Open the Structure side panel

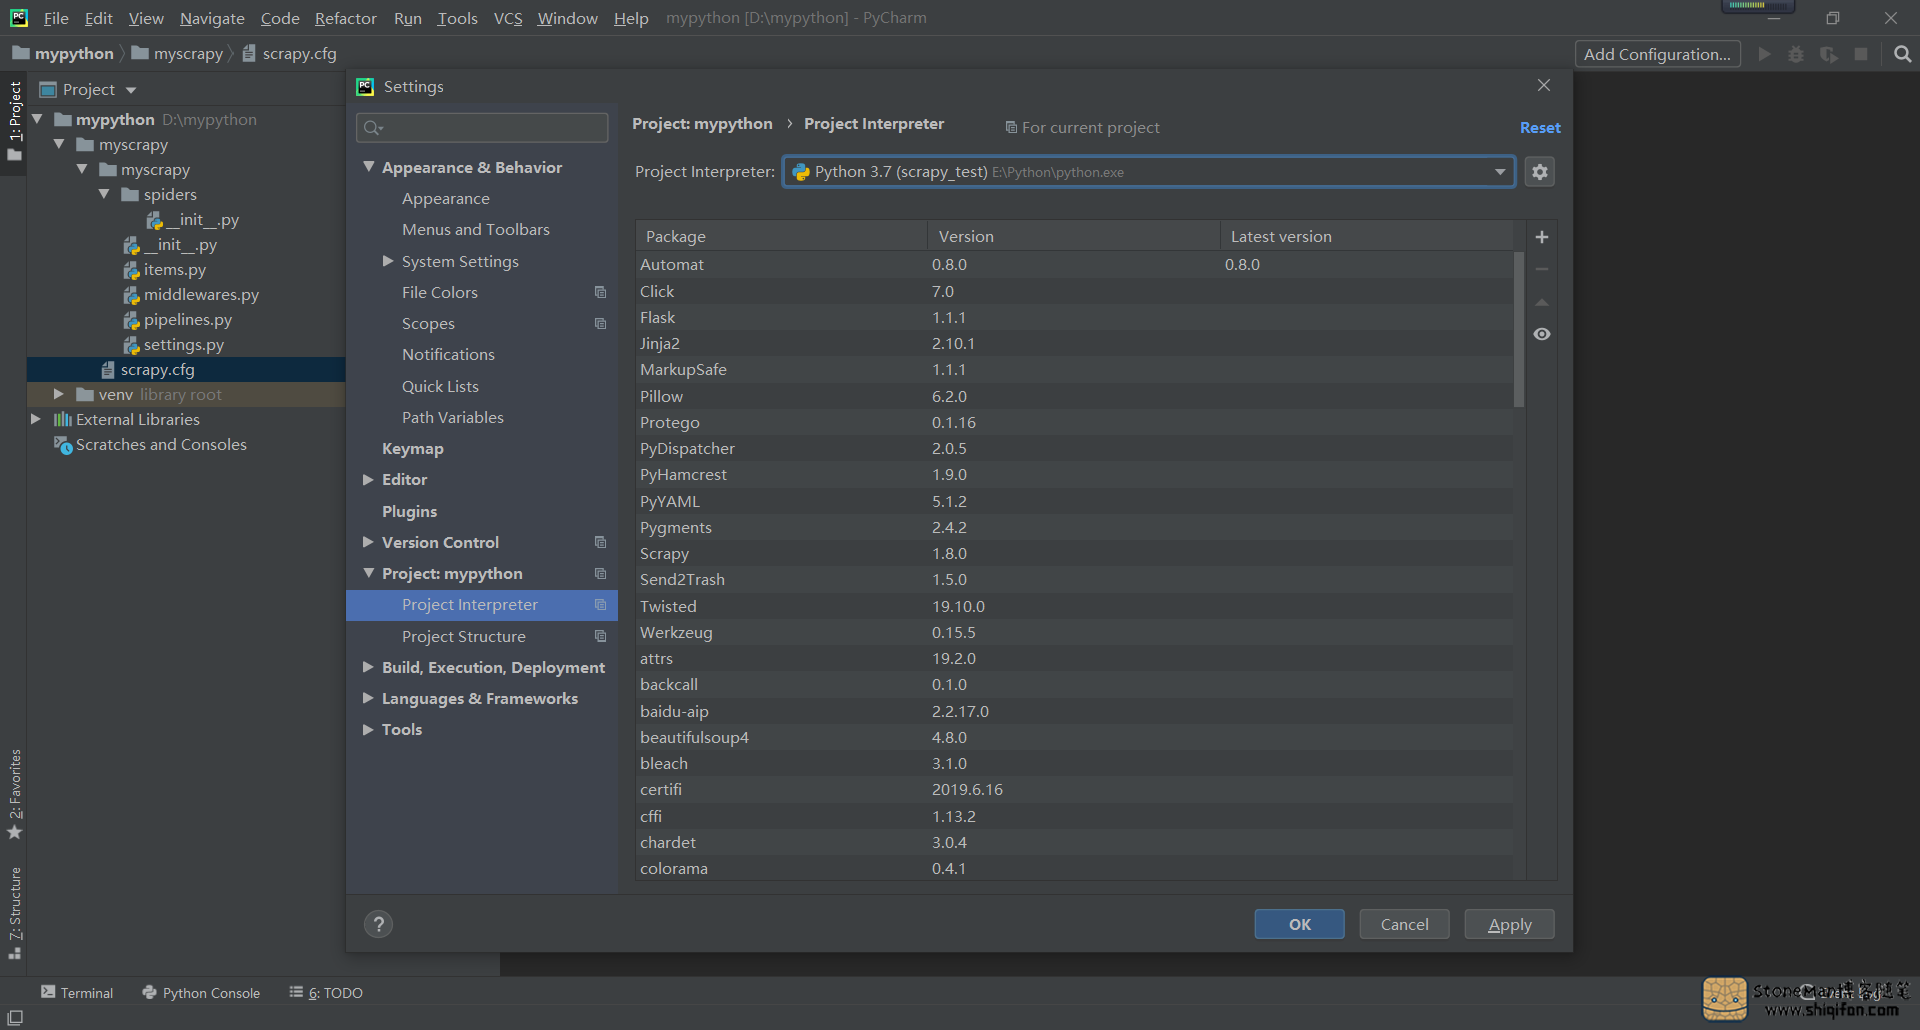[x=15, y=913]
